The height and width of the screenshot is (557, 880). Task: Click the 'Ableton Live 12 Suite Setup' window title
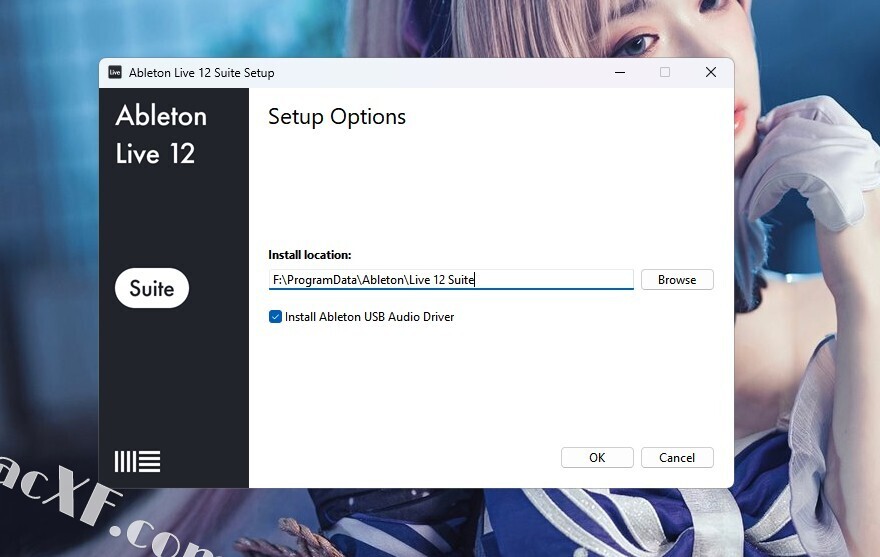(x=201, y=73)
